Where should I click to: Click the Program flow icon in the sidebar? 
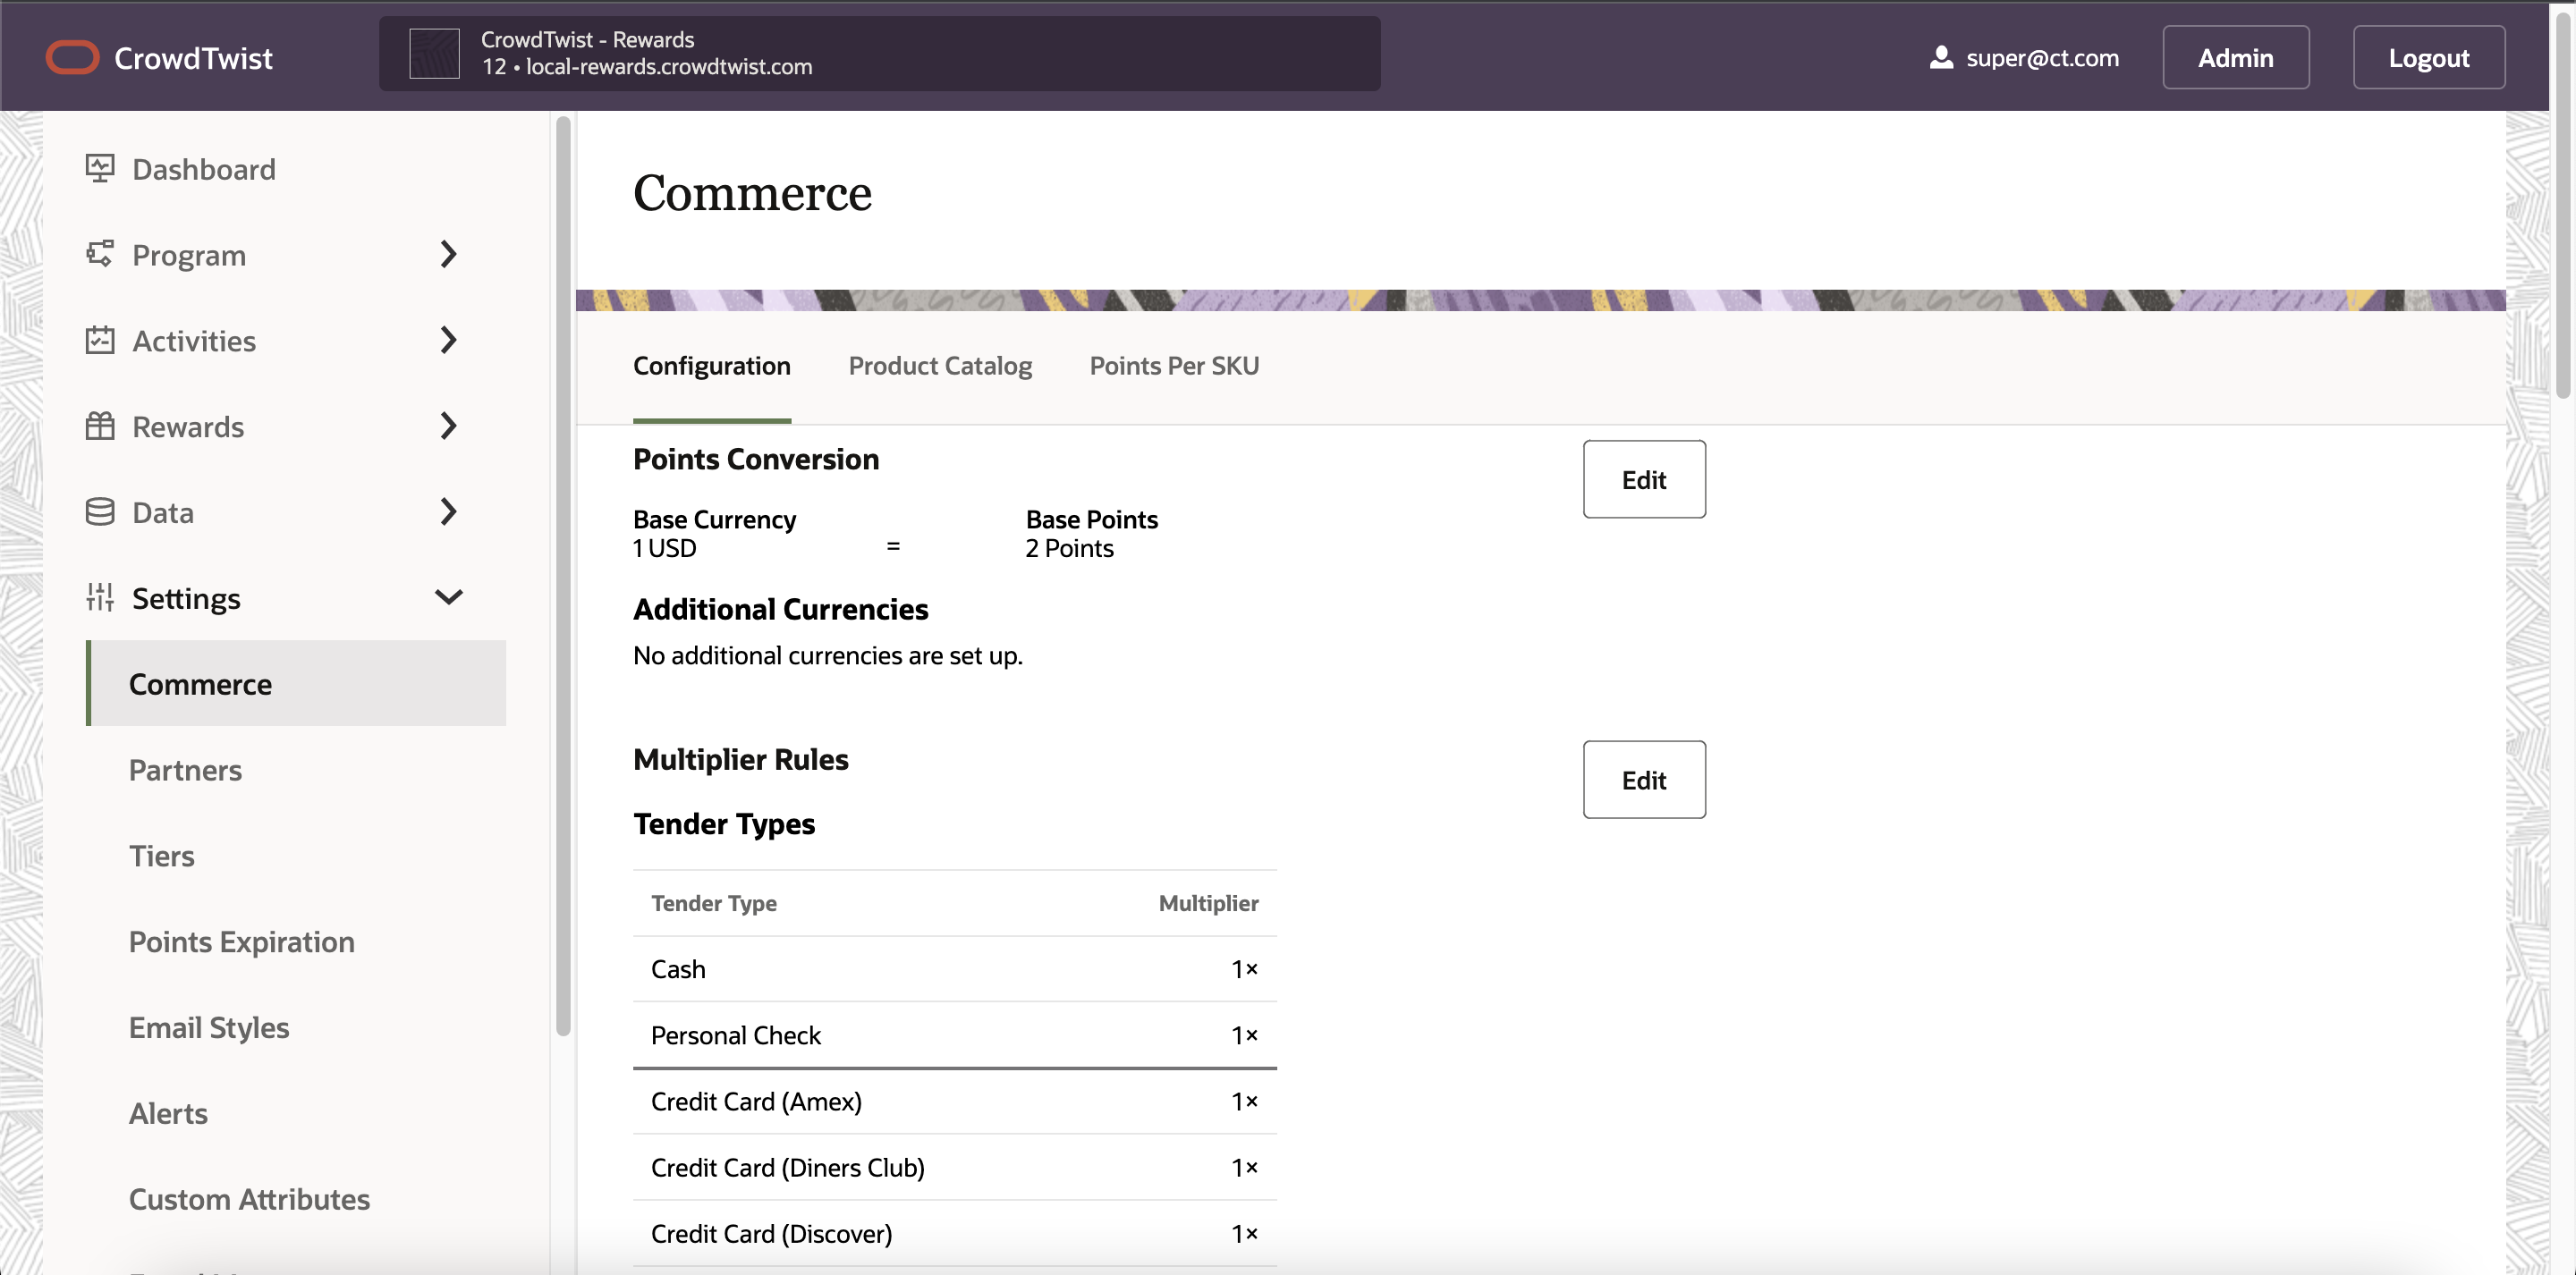coord(99,254)
